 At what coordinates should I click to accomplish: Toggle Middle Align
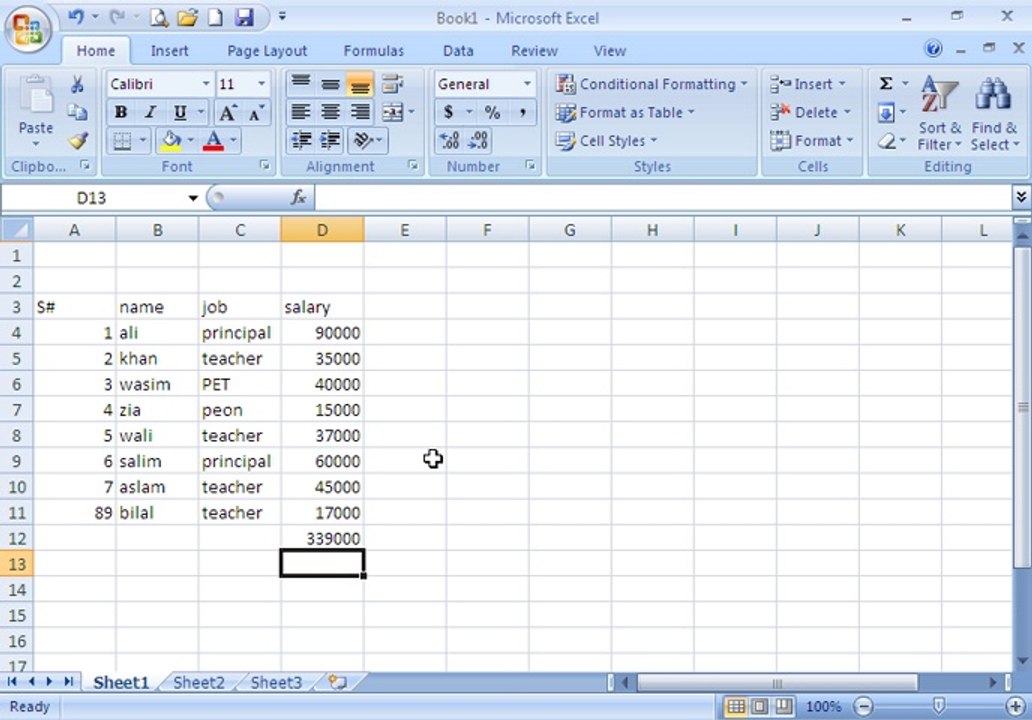pos(330,84)
